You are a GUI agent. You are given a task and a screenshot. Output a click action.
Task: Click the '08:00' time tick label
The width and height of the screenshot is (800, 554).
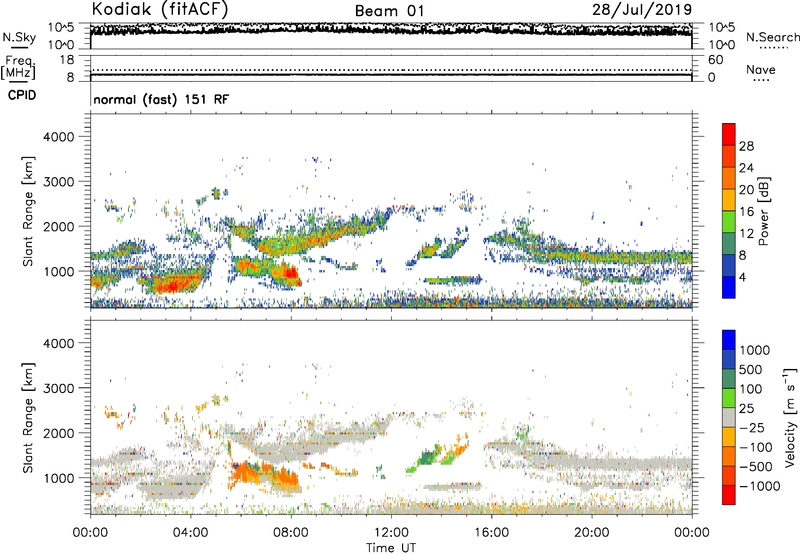pyautogui.click(x=291, y=533)
